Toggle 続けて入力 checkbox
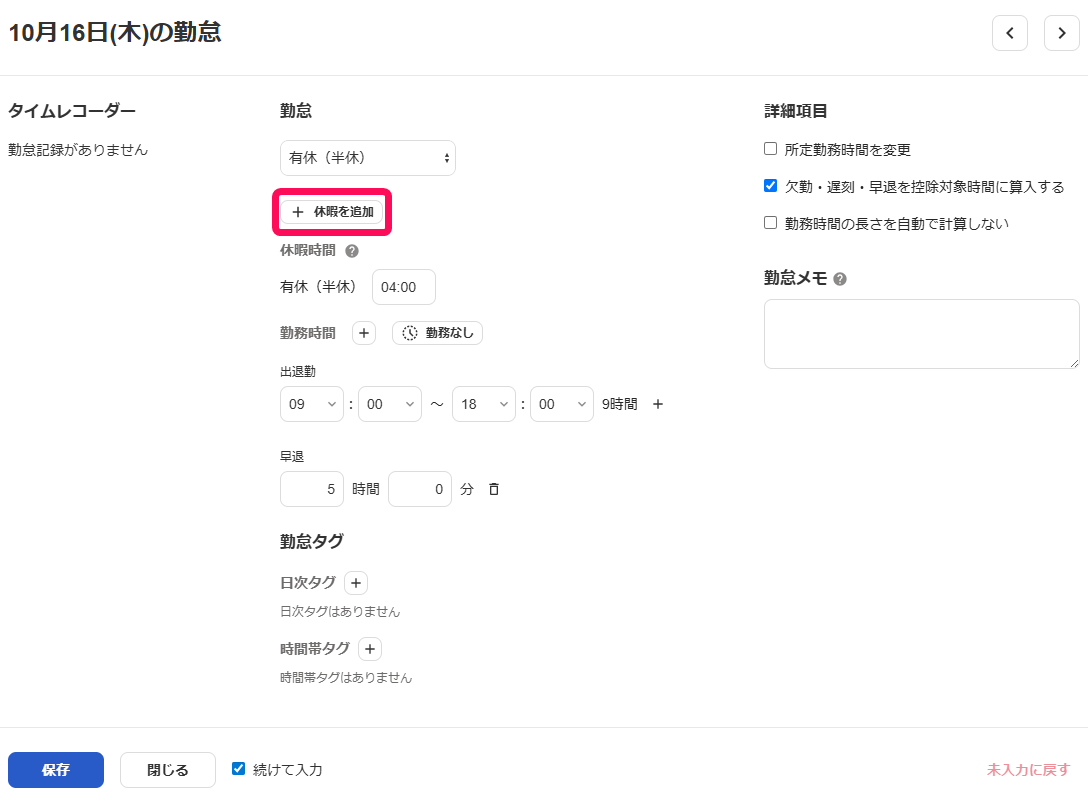Screen dimensions: 1088x804 (238, 769)
